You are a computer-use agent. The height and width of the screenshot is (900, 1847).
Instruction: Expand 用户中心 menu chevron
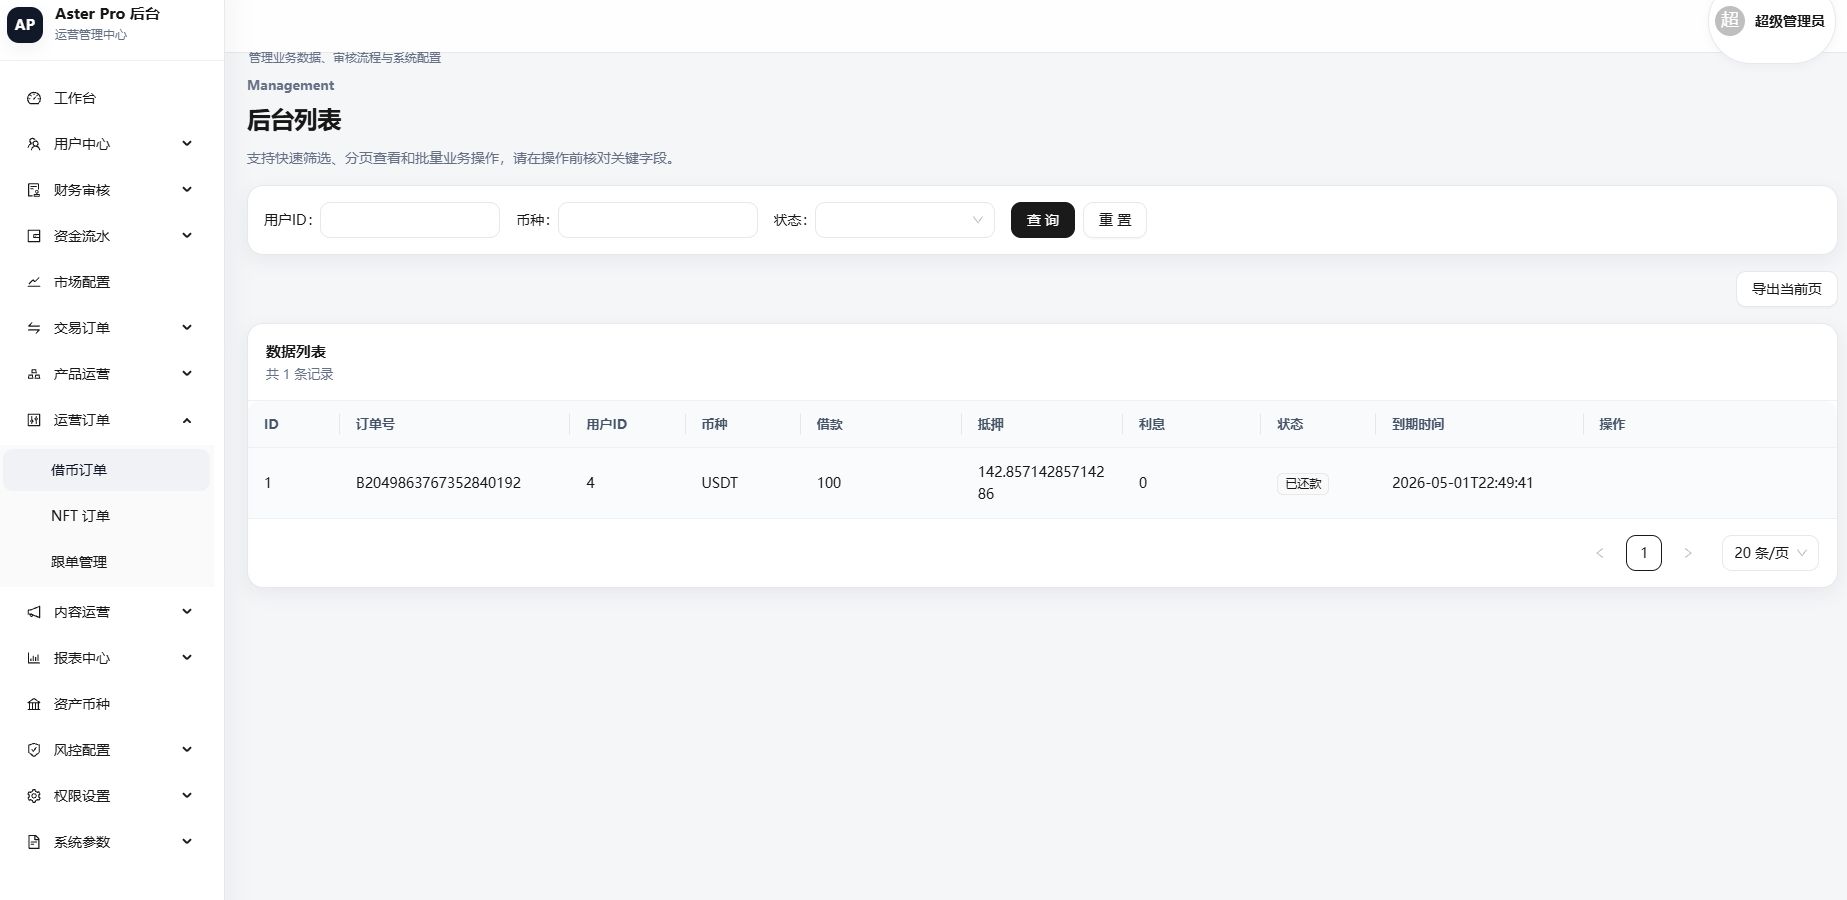[187, 144]
